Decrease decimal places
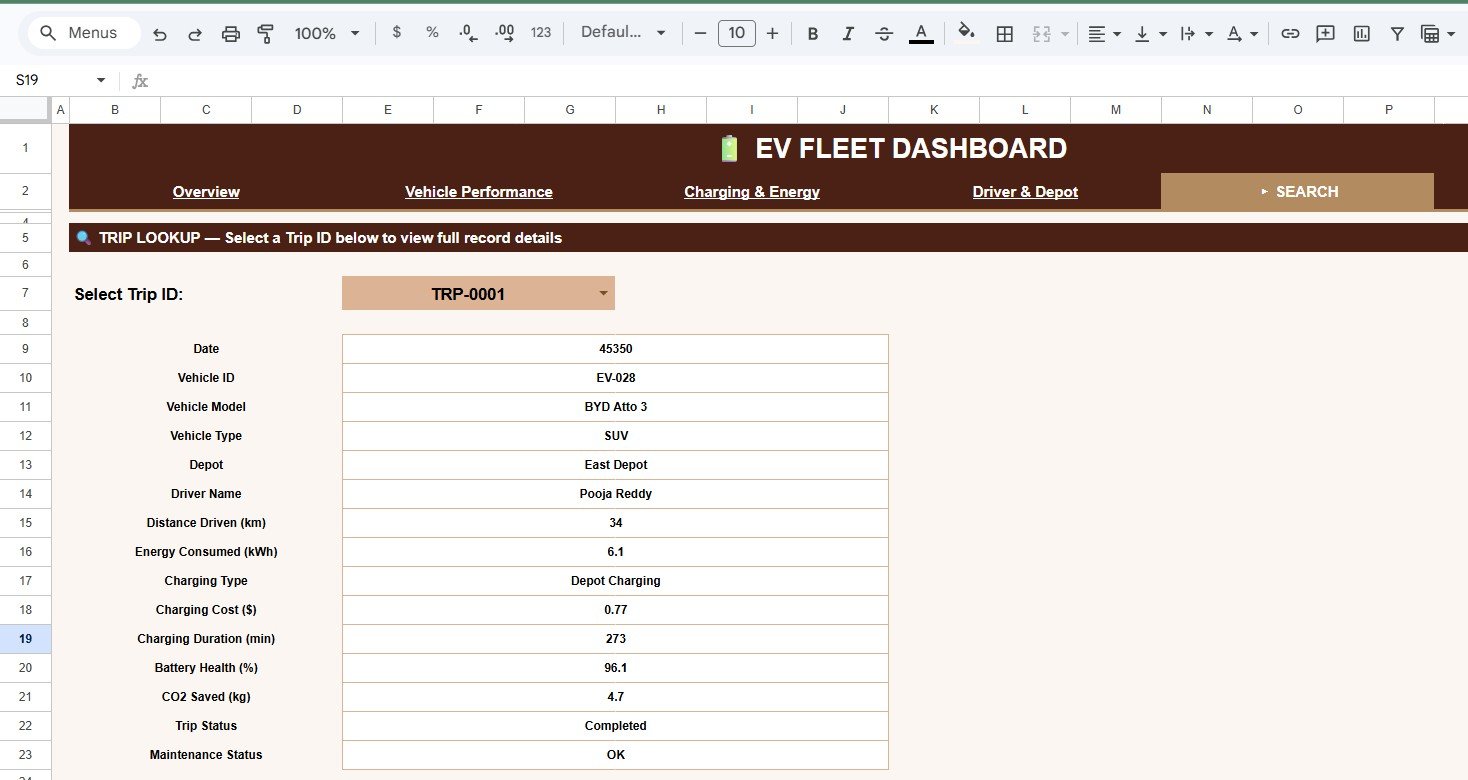The image size is (1468, 780). tap(468, 33)
